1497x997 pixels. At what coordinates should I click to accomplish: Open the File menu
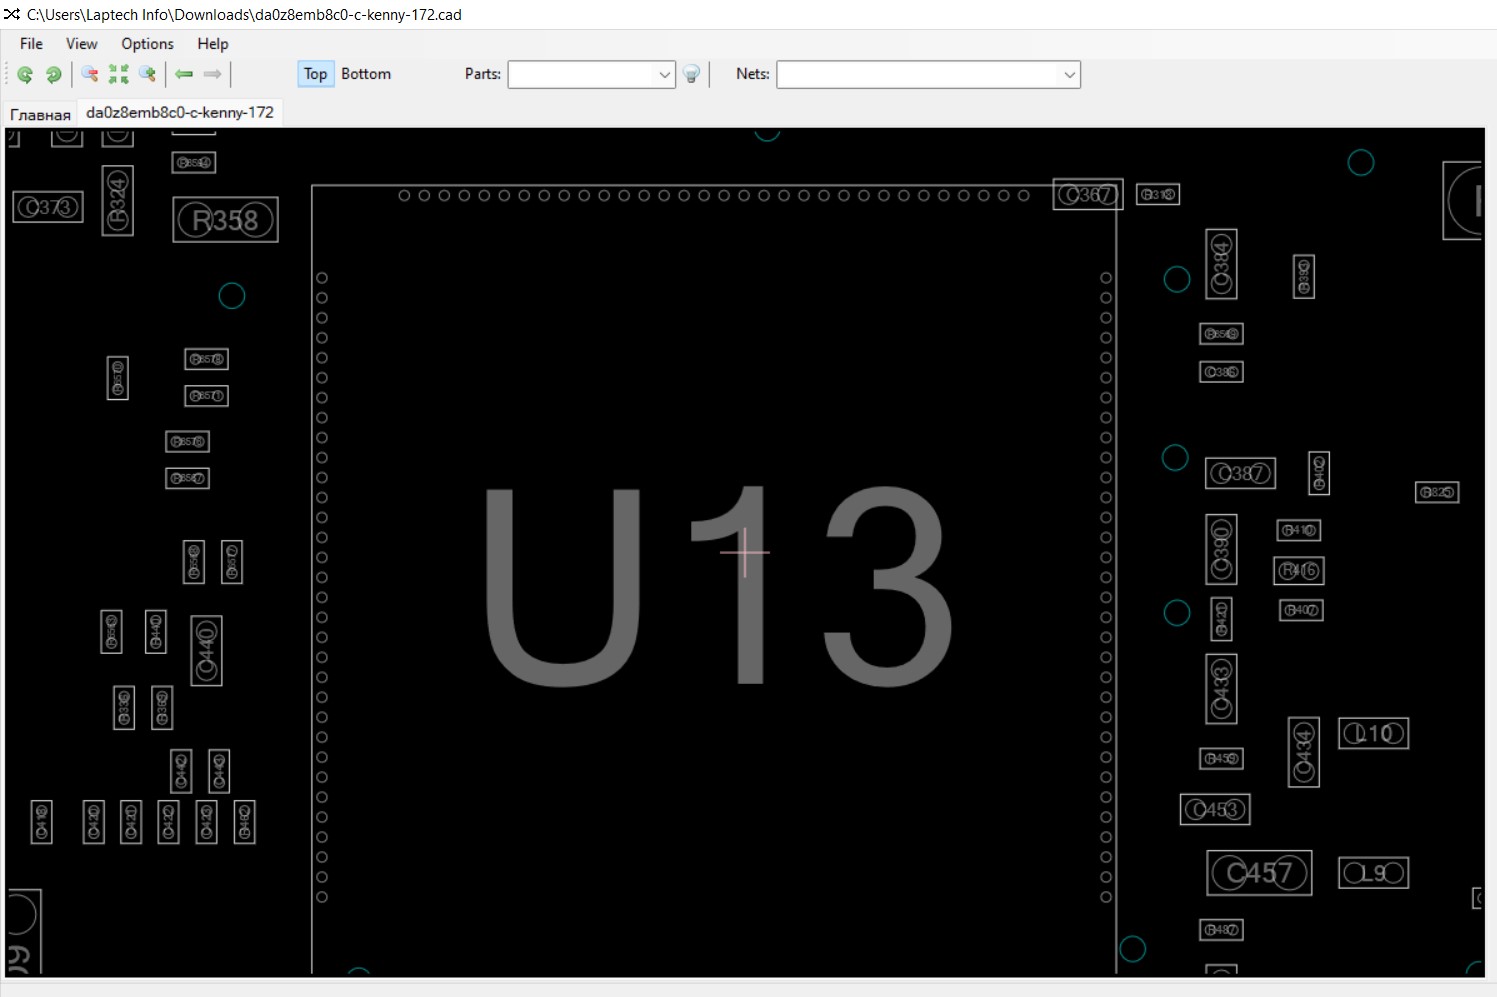(31, 44)
